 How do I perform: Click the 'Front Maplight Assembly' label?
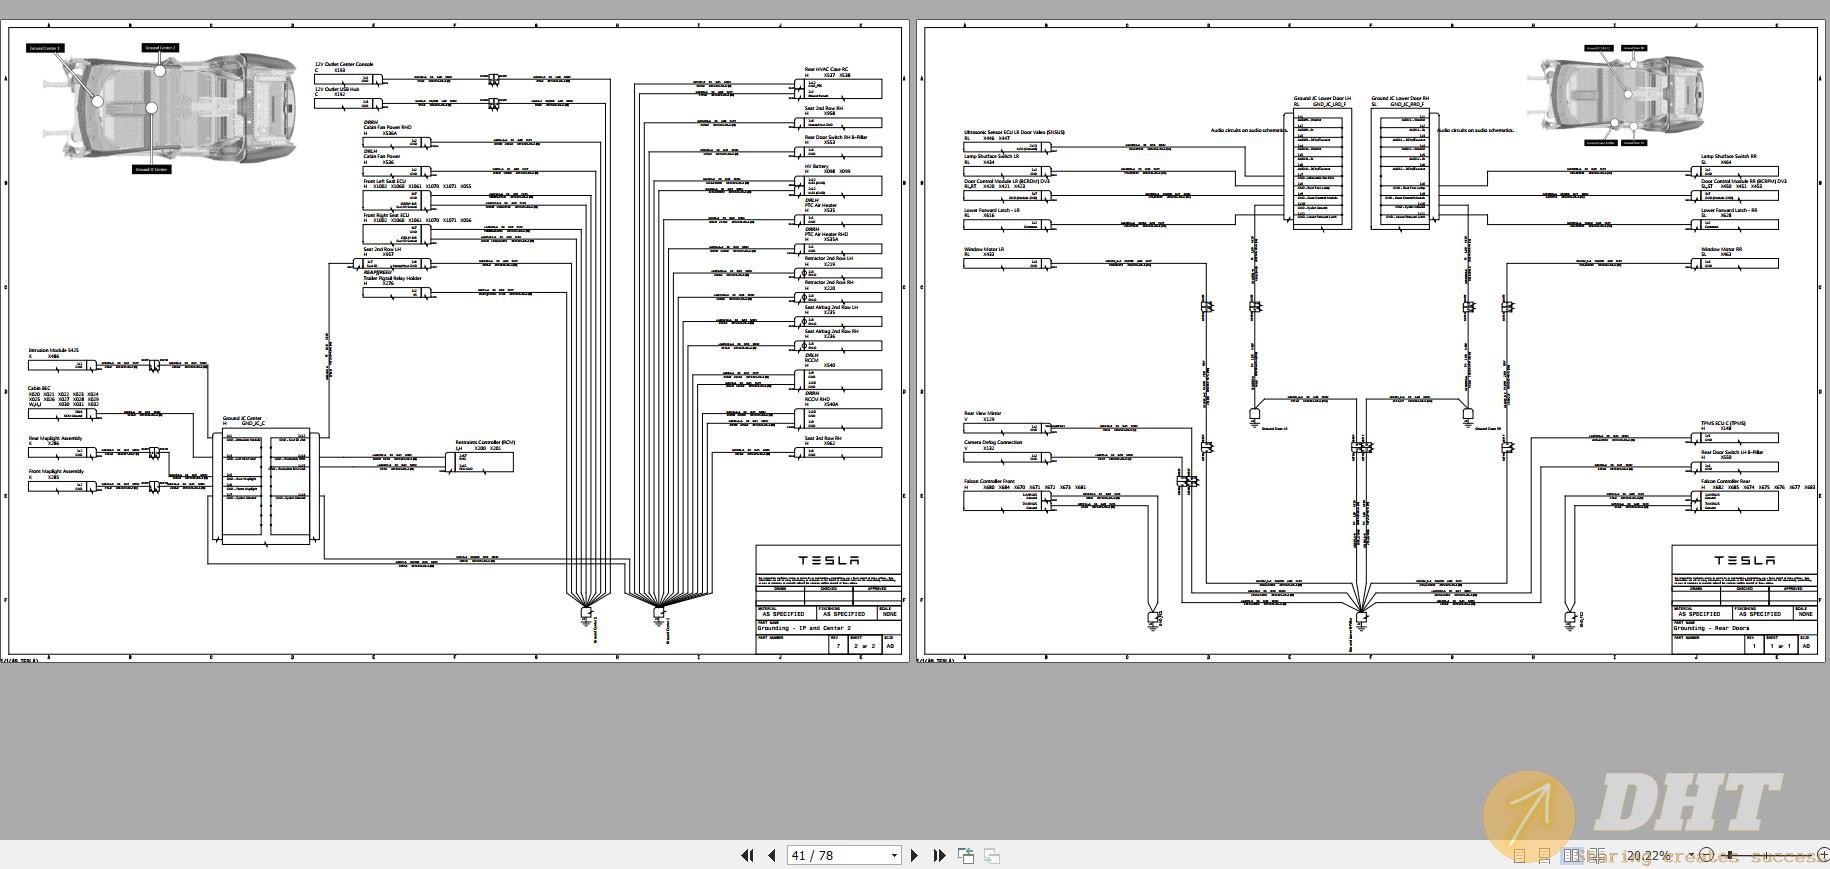coord(56,471)
